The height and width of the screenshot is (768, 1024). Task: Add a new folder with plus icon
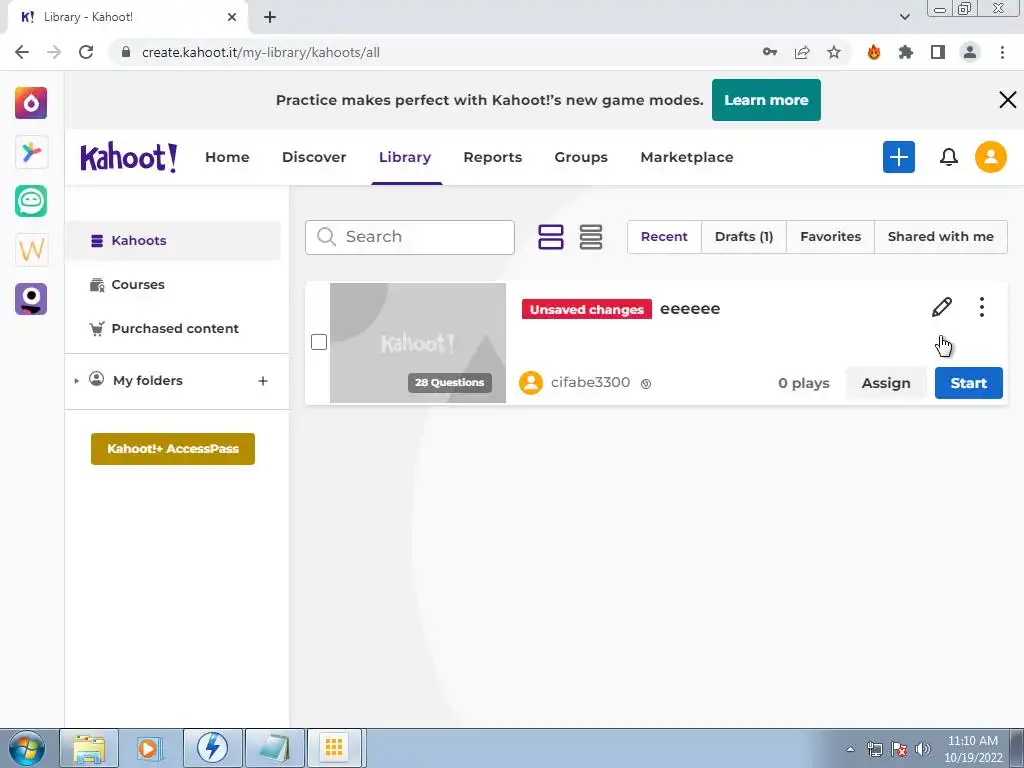tap(263, 381)
